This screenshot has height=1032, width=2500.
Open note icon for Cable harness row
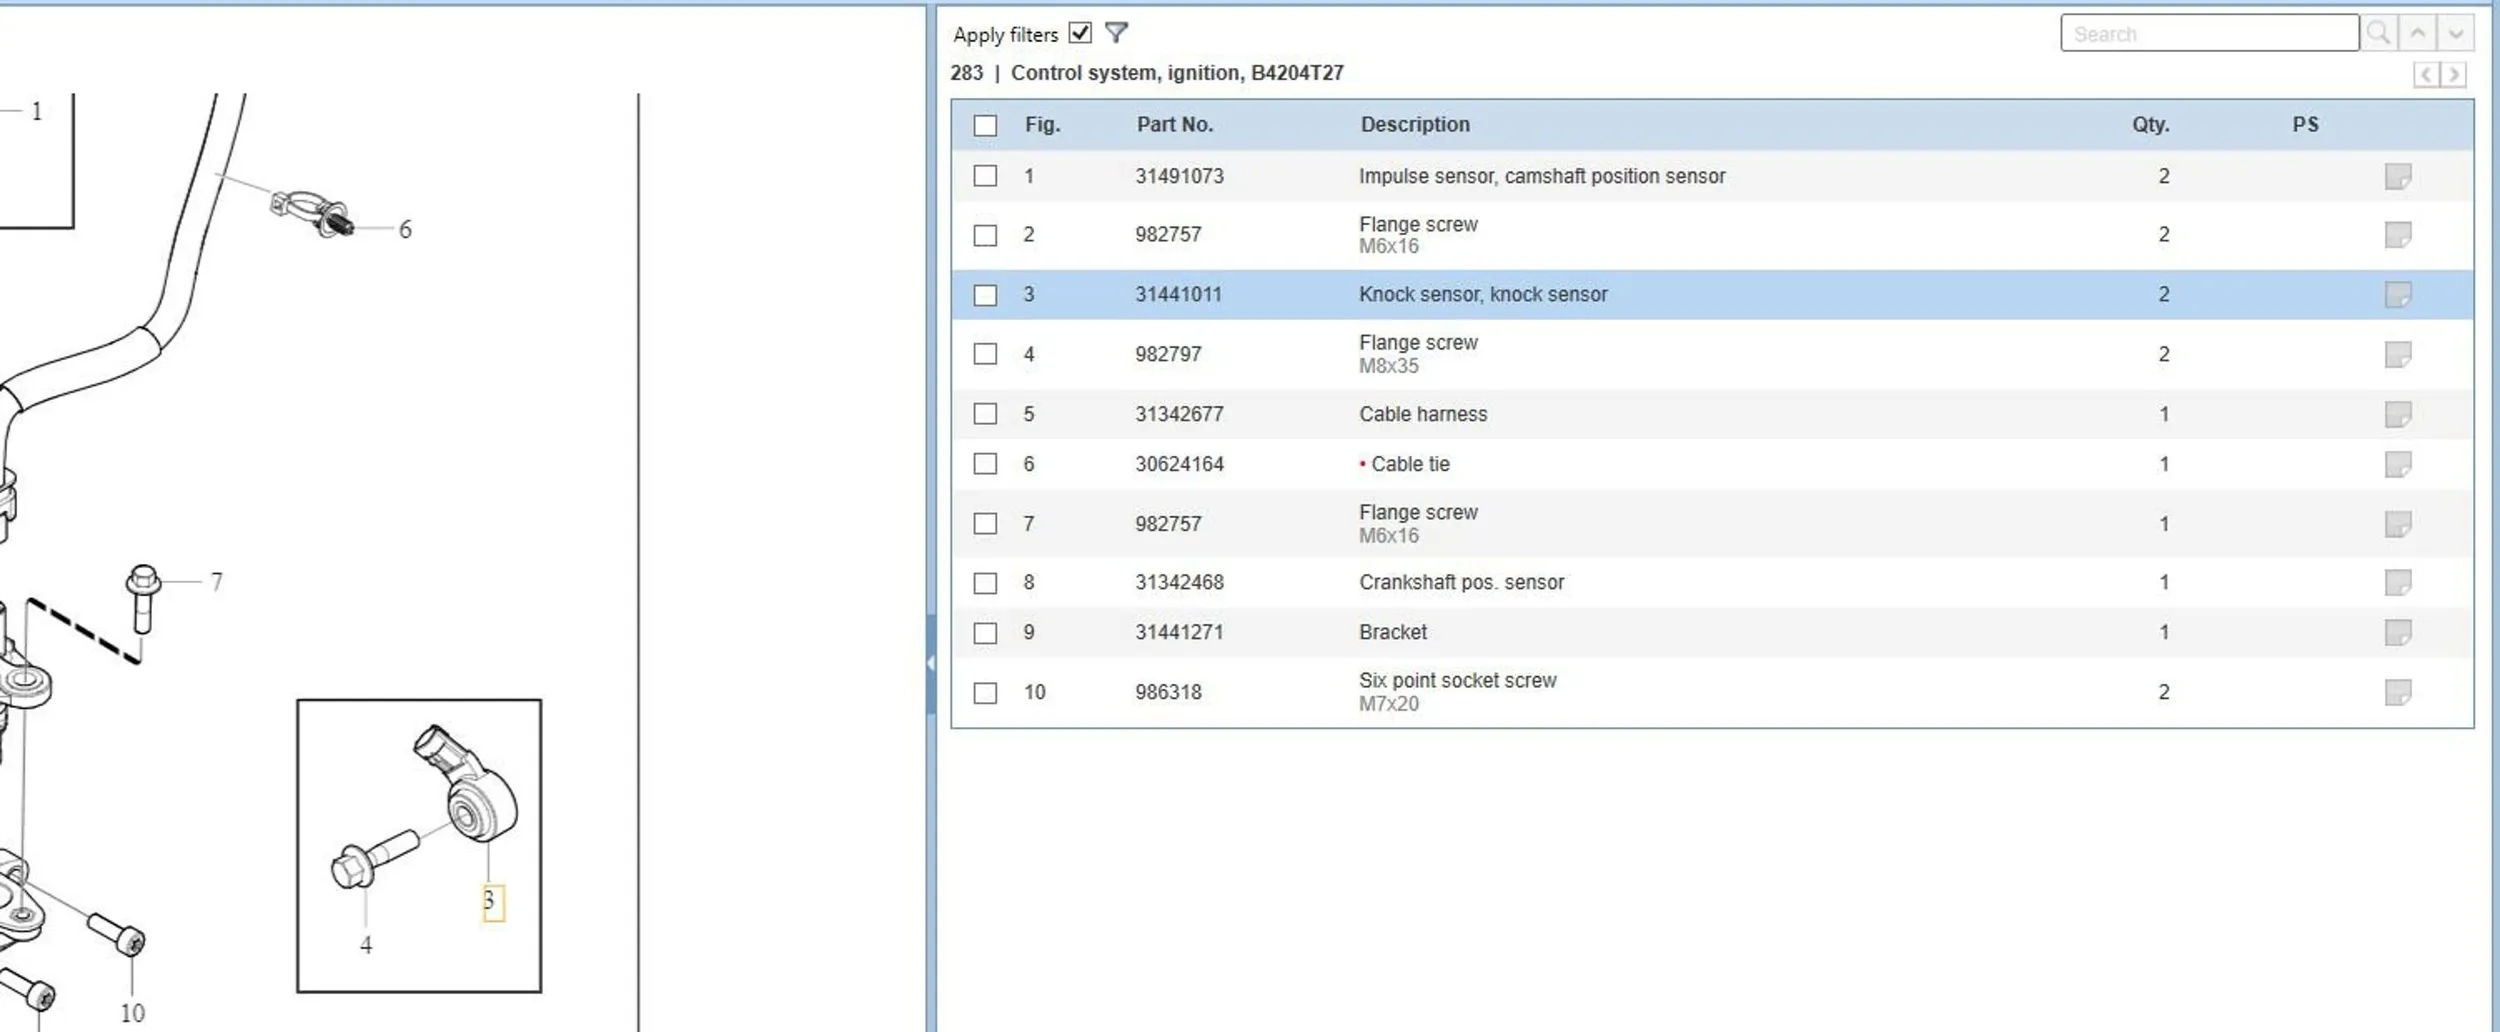pos(2397,414)
